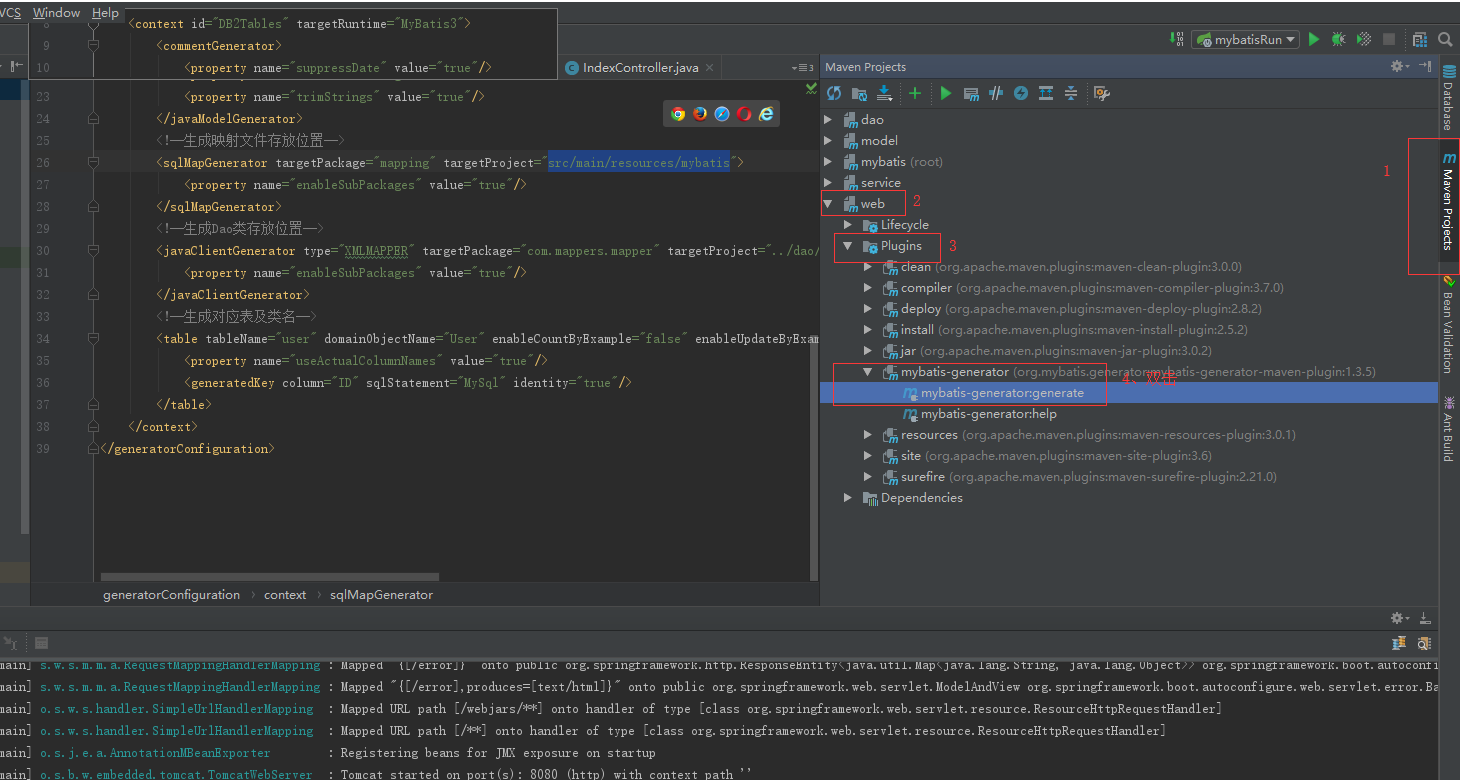Open Execute Maven Goal dialog
The image size is (1460, 780).
[x=971, y=93]
